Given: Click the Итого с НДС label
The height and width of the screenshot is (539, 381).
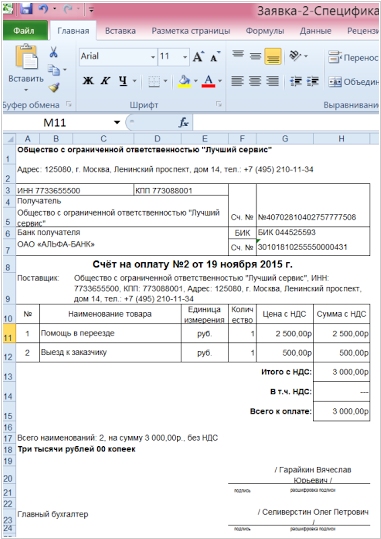Looking at the screenshot, I should [x=286, y=372].
